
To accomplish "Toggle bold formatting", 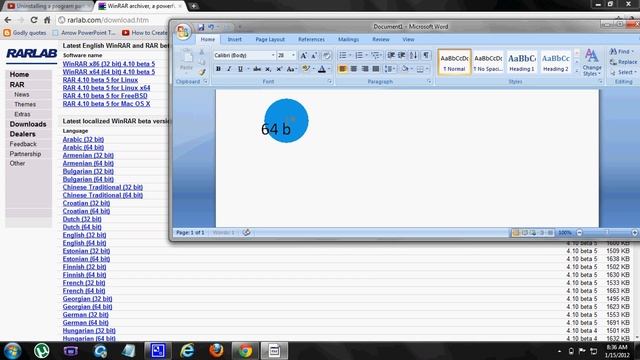I will [x=218, y=69].
